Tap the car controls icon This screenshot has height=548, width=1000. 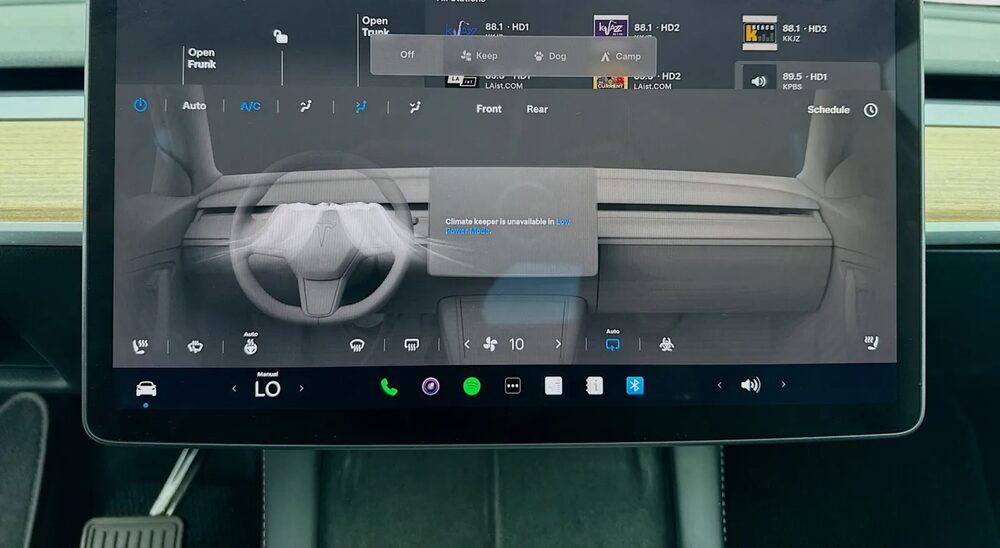click(146, 388)
